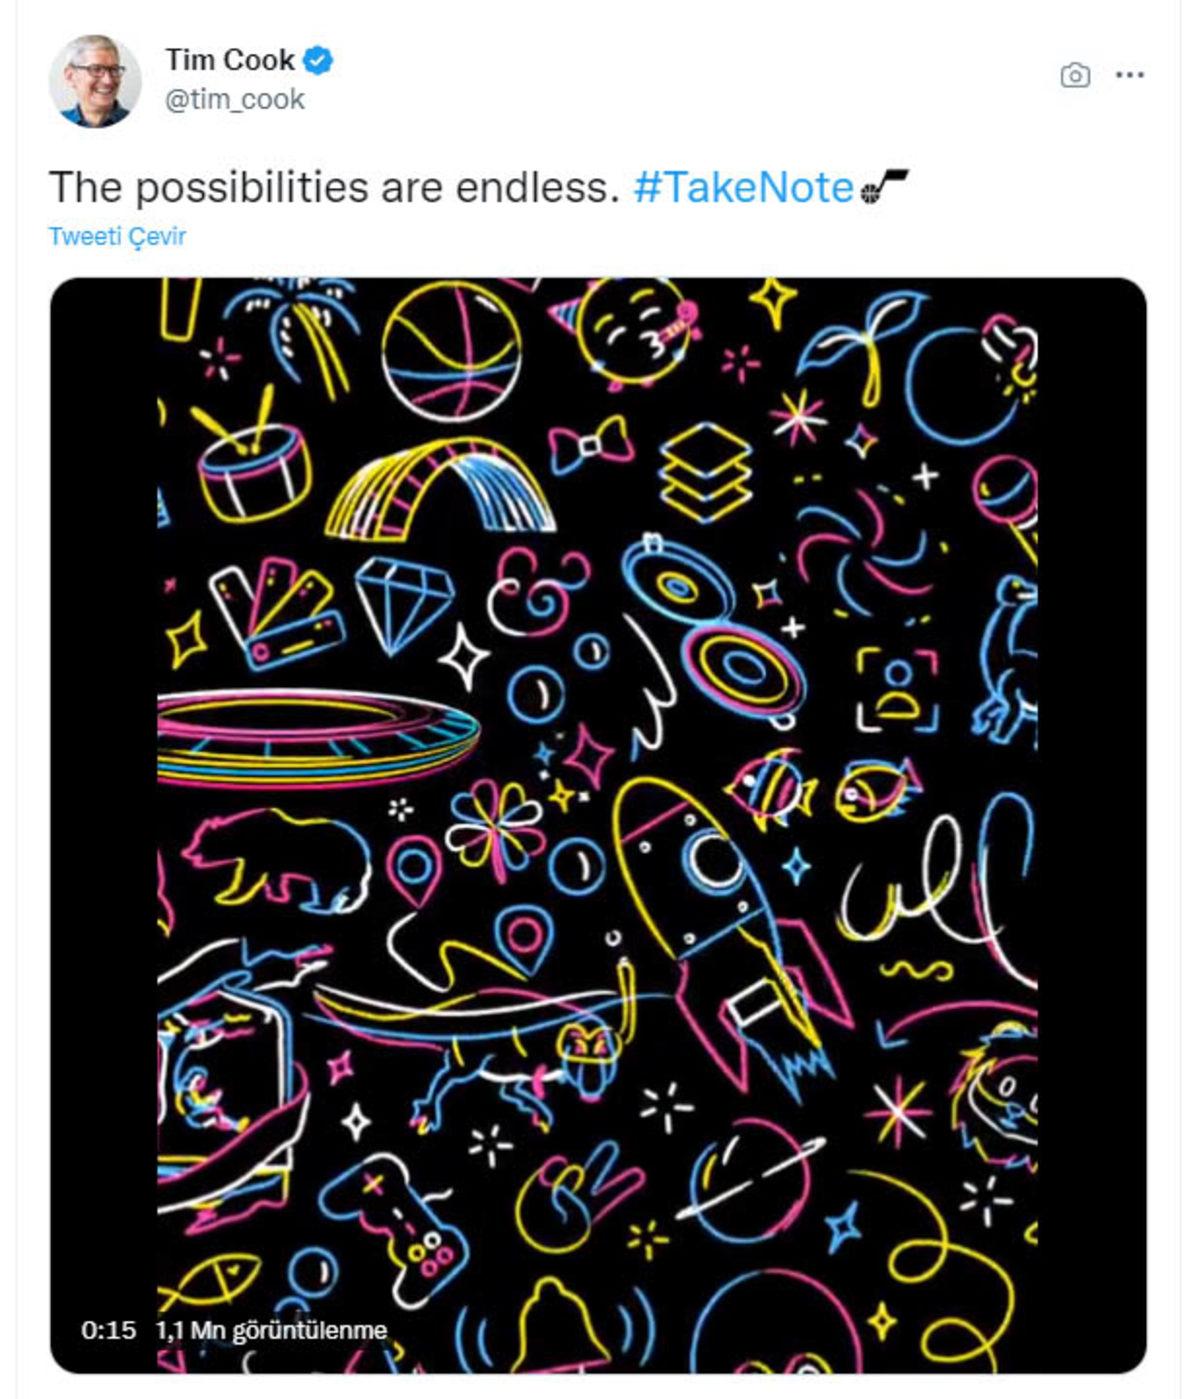Viewport: 1200px width, 1399px height.
Task: Click the 1,1 Mn görüntülenme view count
Action: tap(271, 1330)
